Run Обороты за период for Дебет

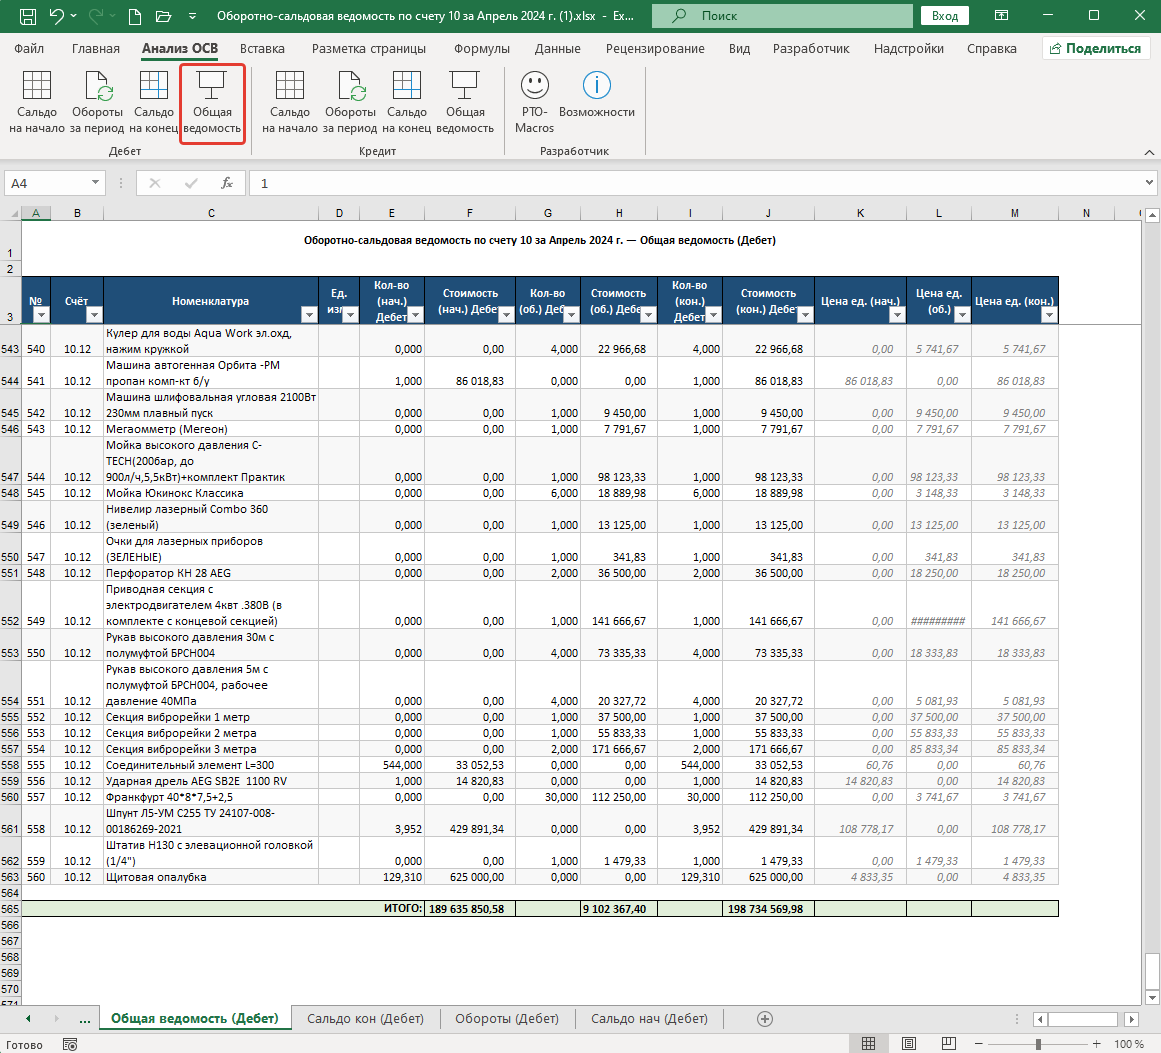point(97,104)
